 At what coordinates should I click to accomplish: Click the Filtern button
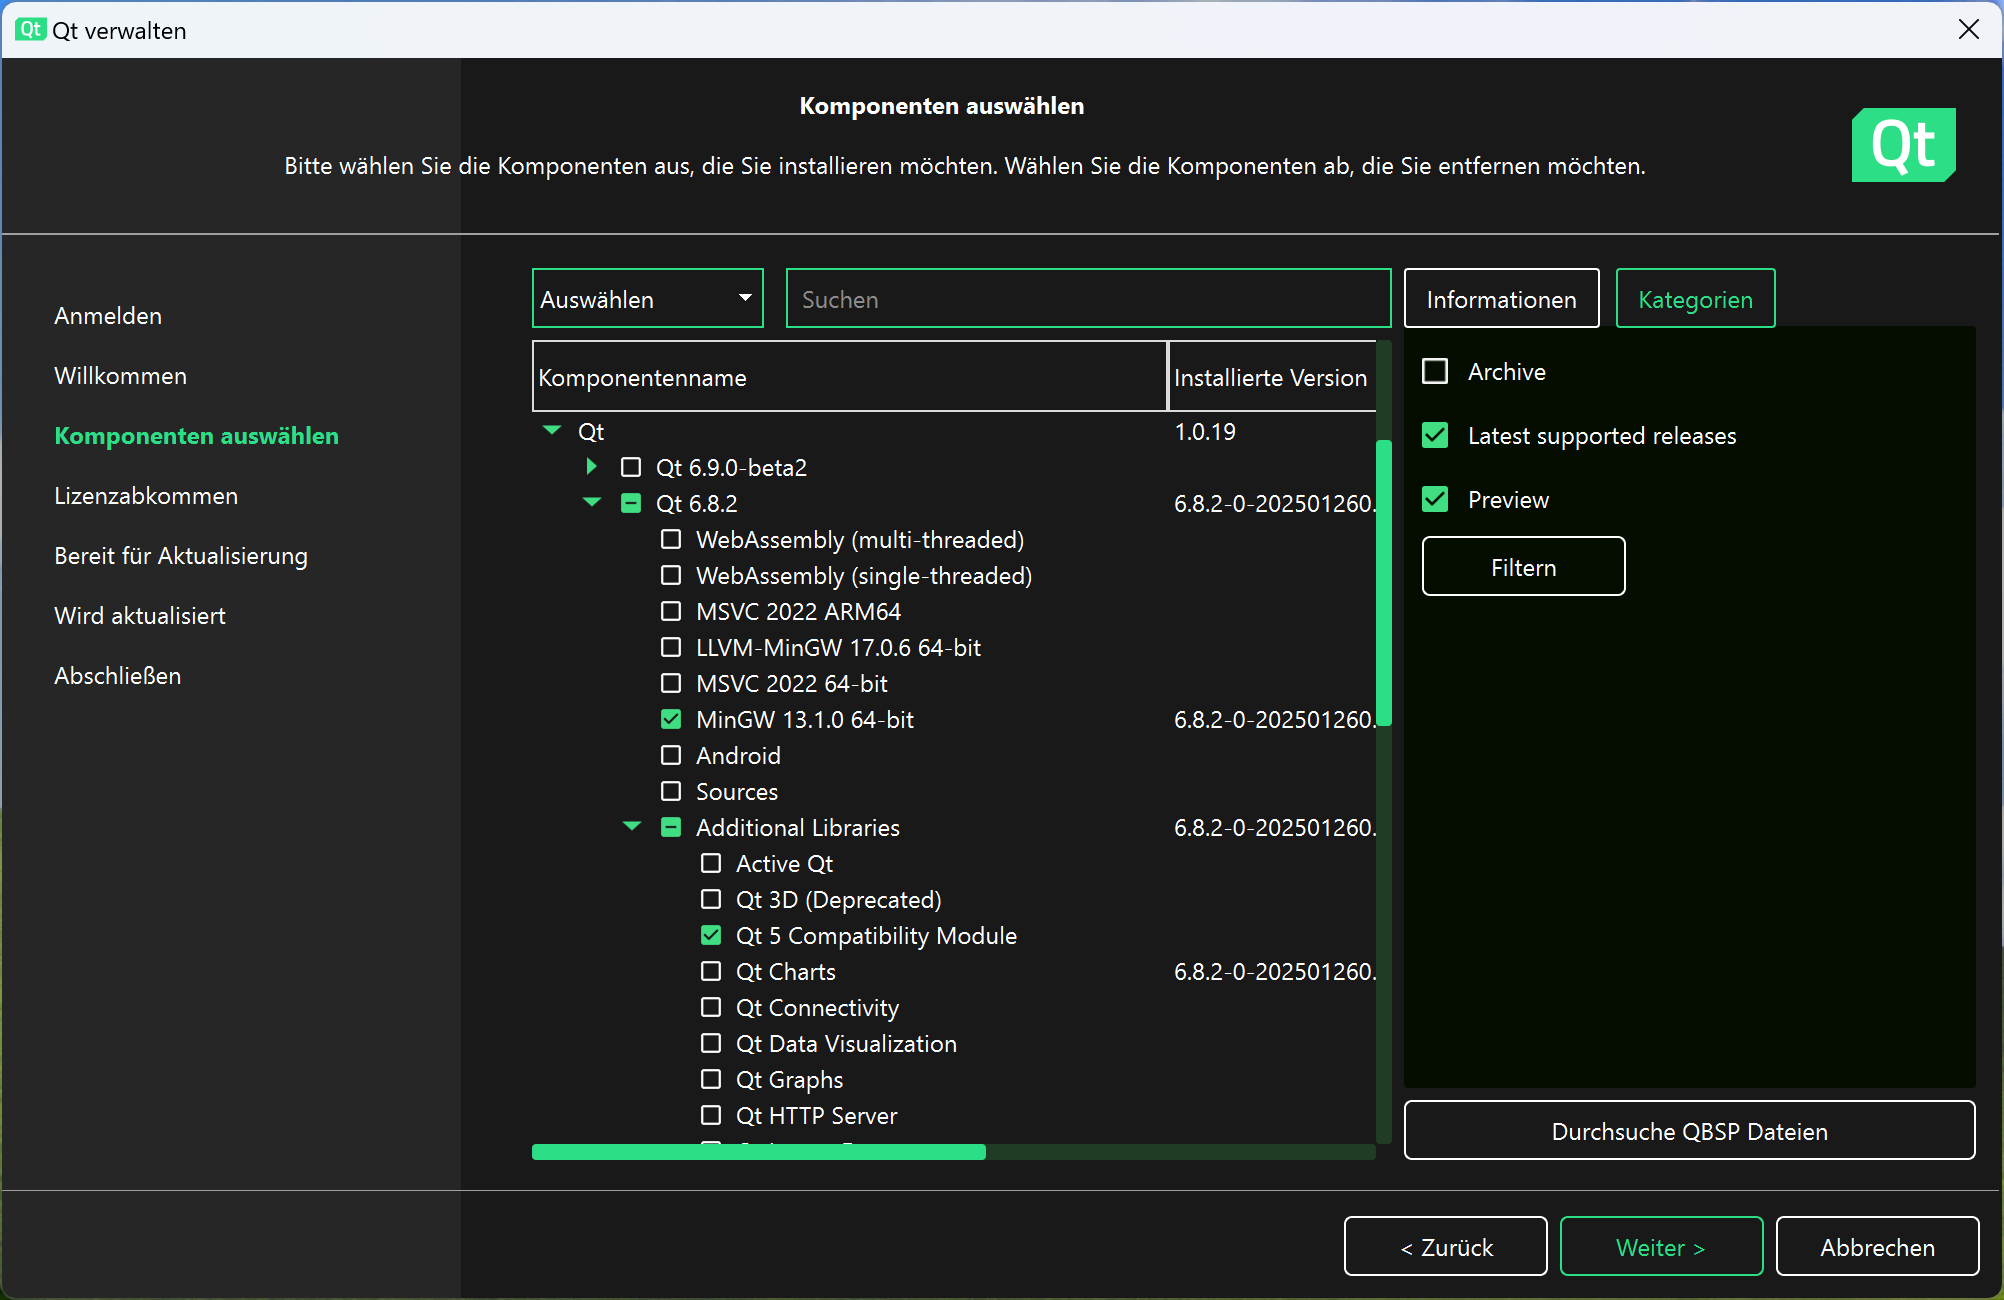1523,567
